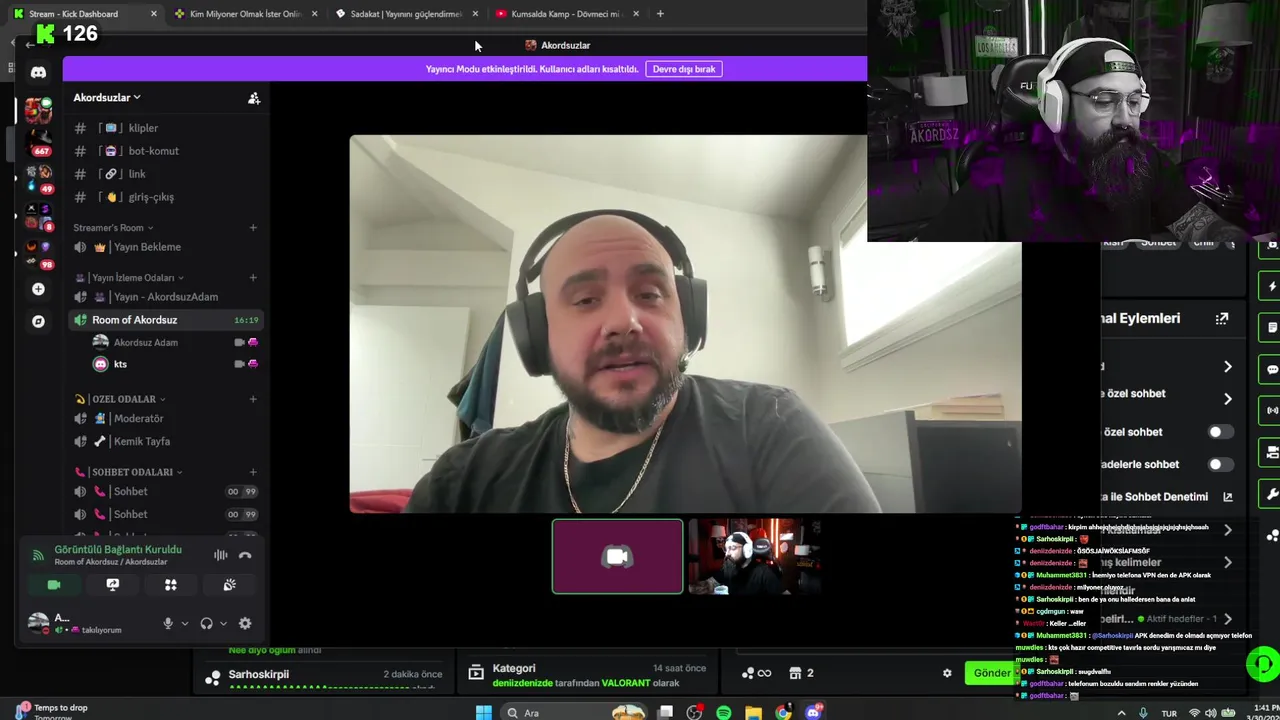
Task: Open File Explorer from the taskbar
Action: 753,712
